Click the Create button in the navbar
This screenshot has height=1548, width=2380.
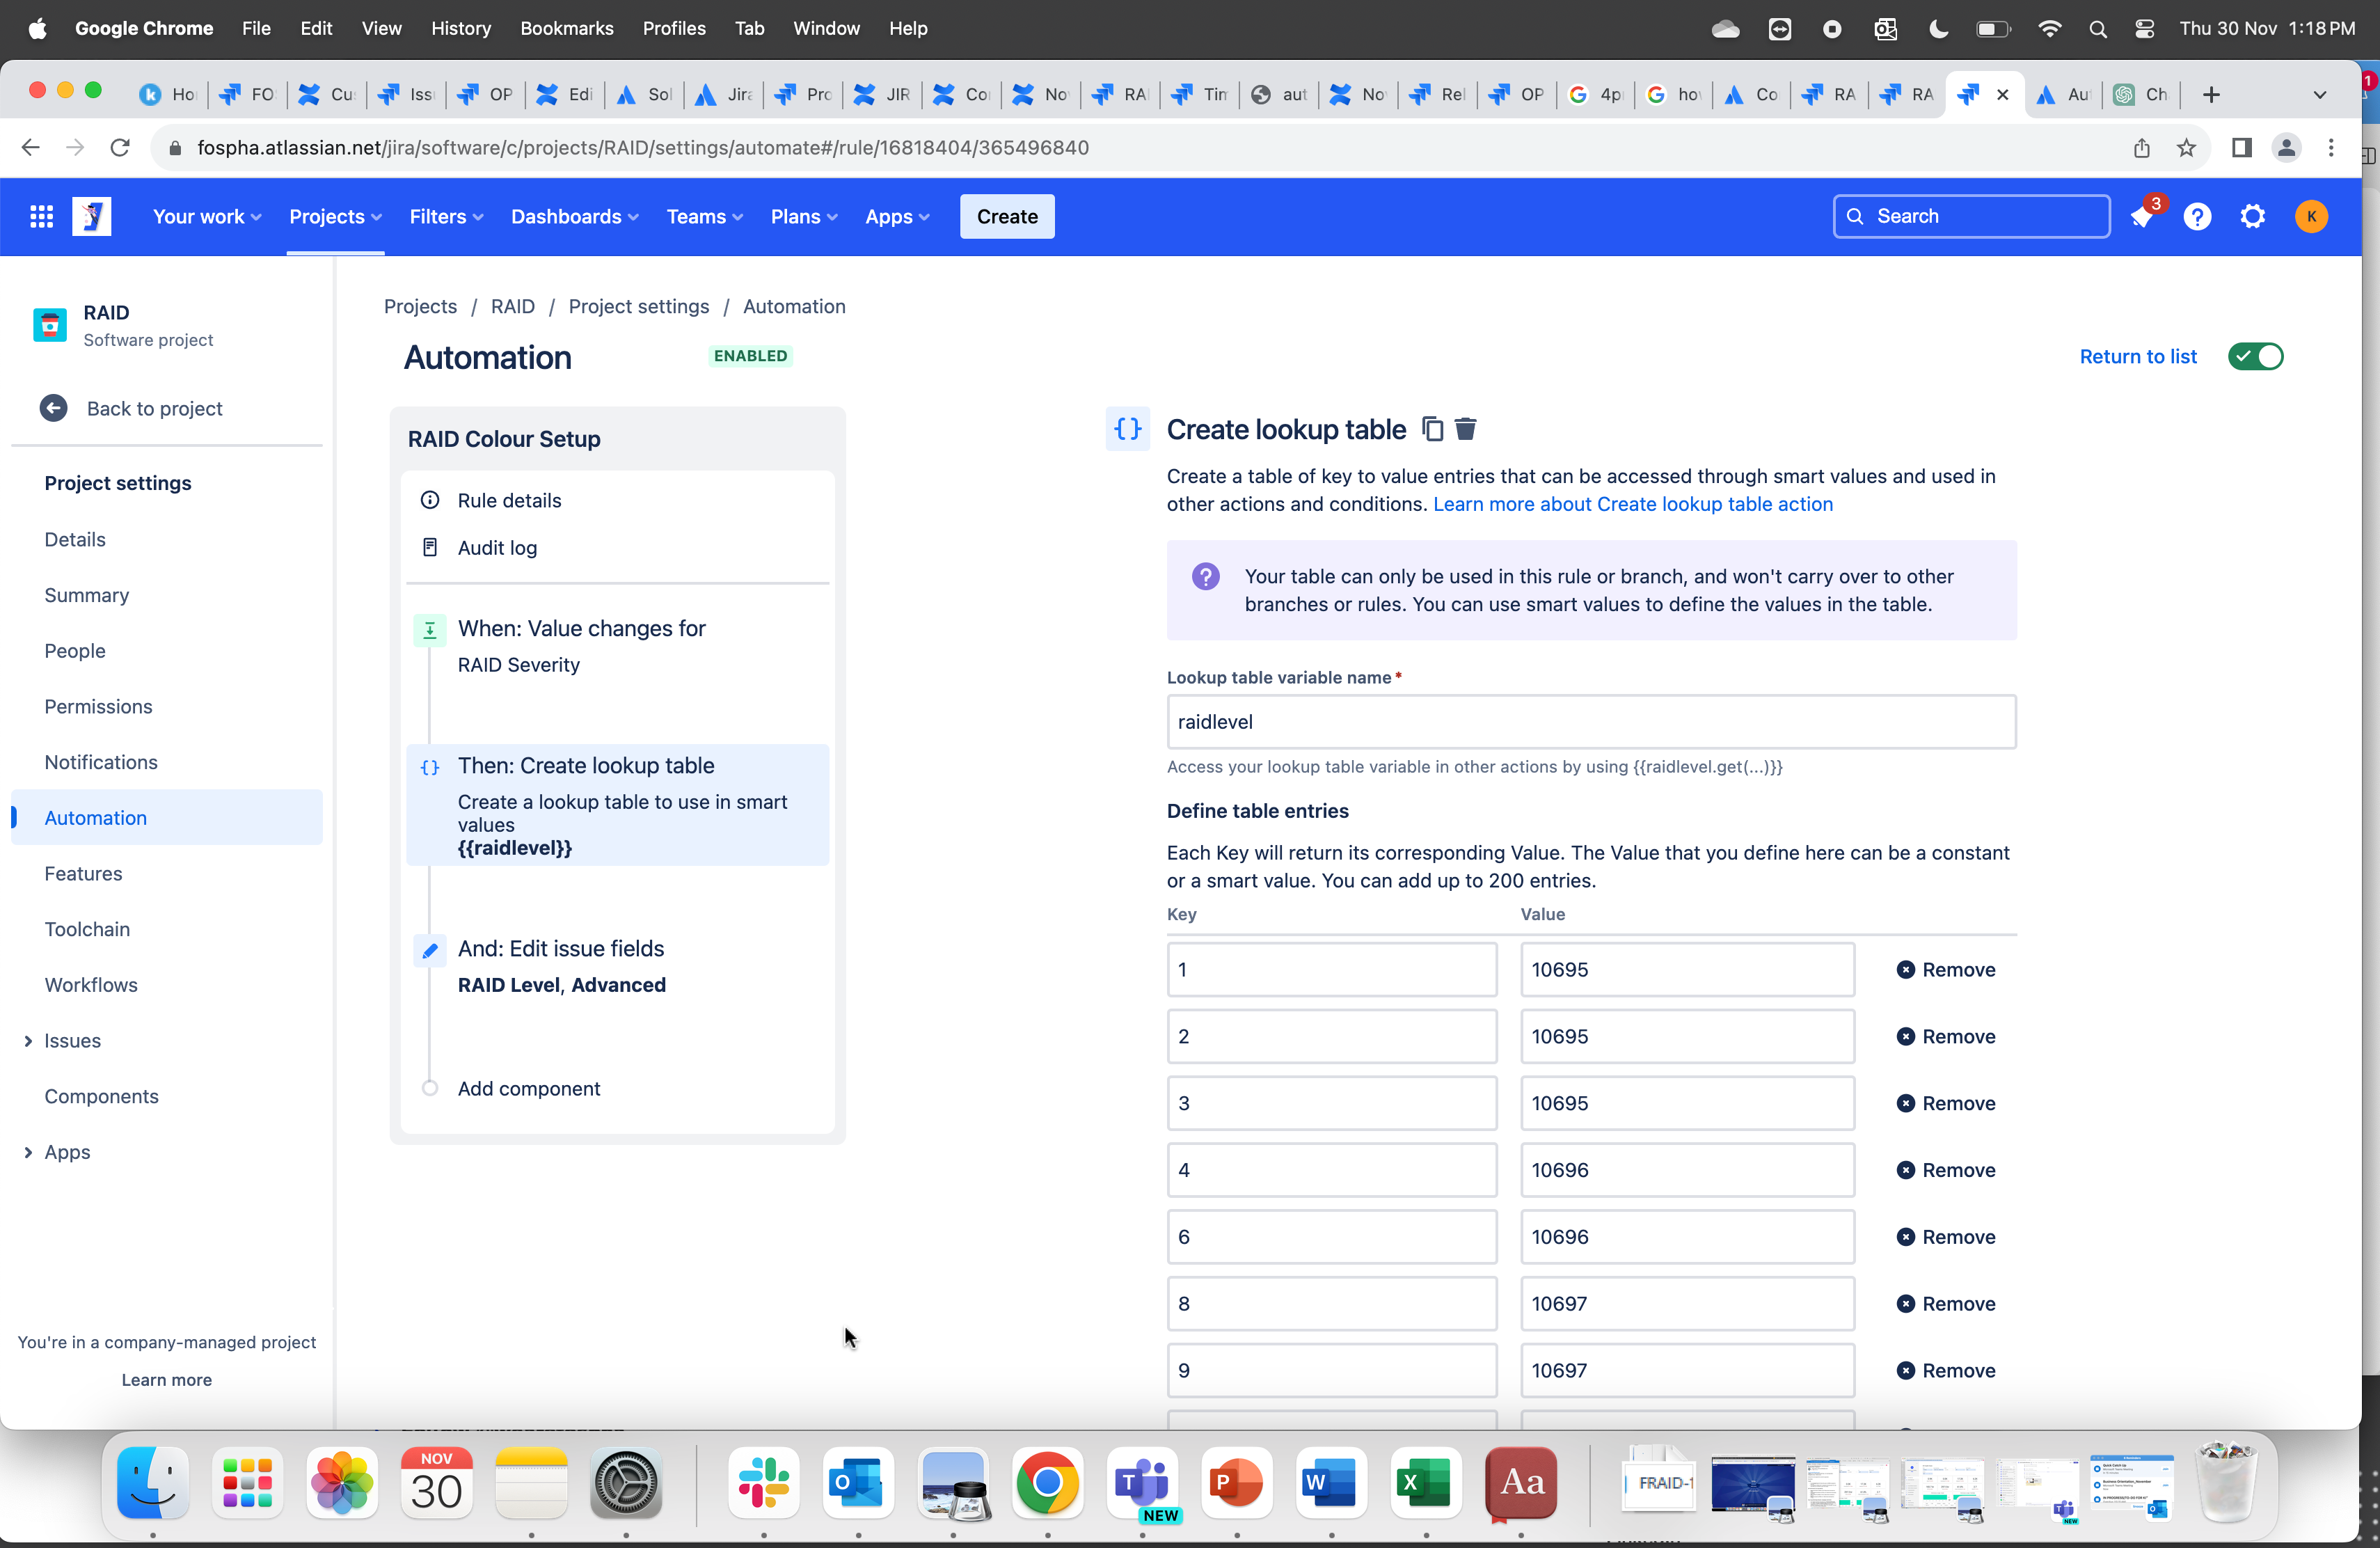pyautogui.click(x=1006, y=216)
